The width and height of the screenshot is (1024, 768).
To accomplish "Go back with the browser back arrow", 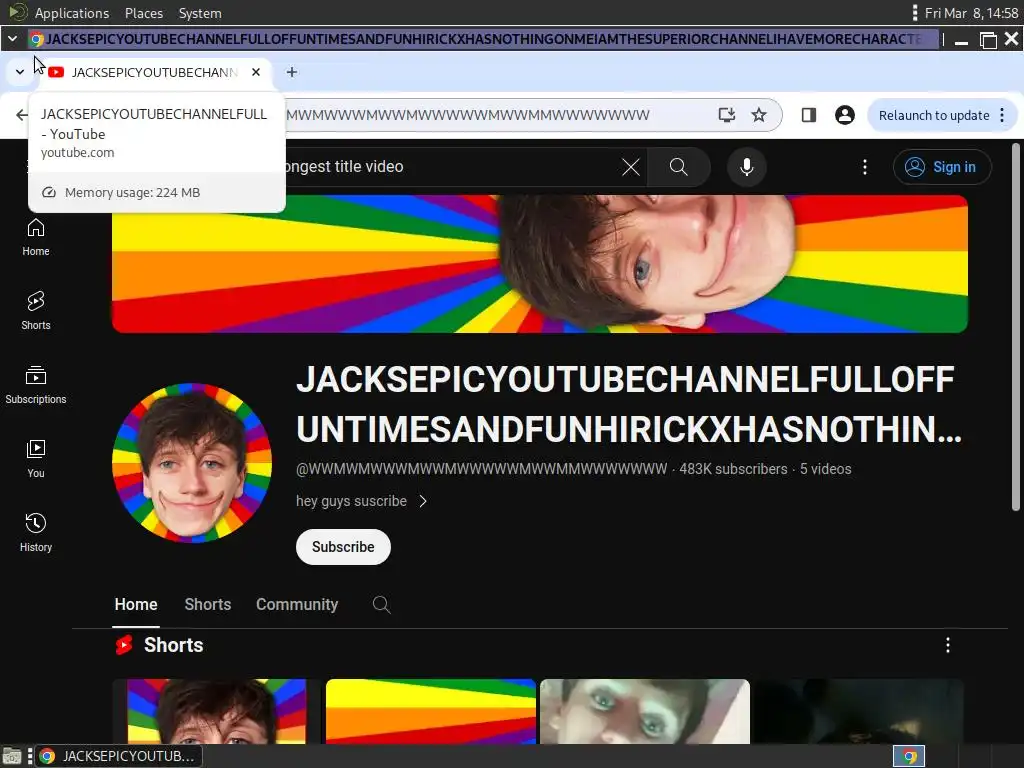I will tap(22, 115).
